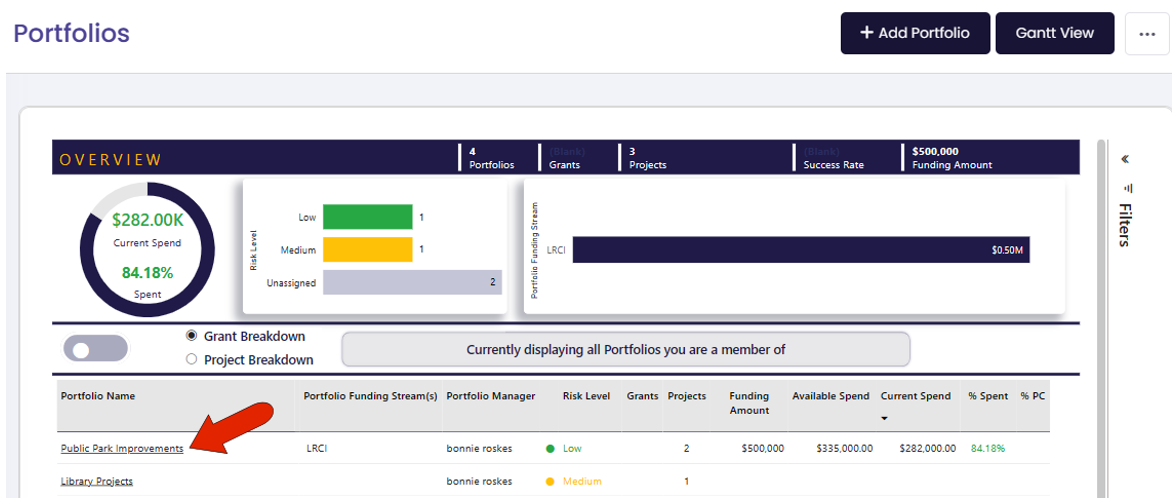Sort by Funding Amount column header
The height and width of the screenshot is (498, 1175).
(x=749, y=403)
